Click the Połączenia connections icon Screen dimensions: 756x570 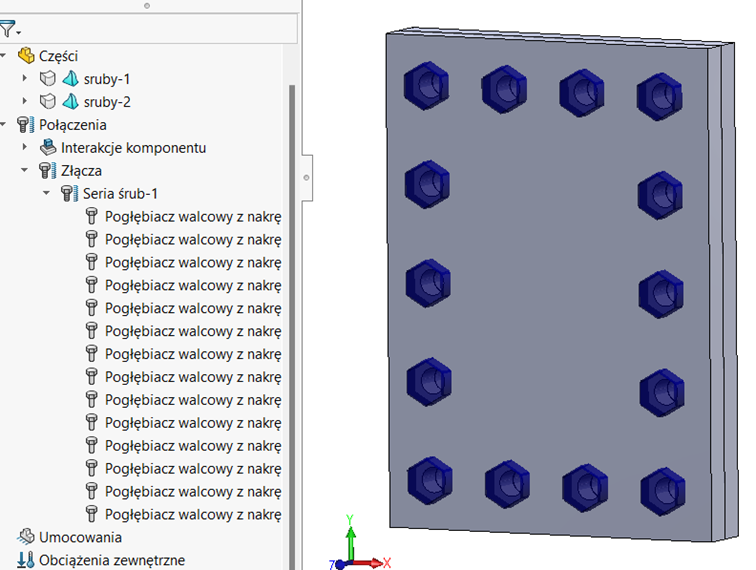point(26,124)
